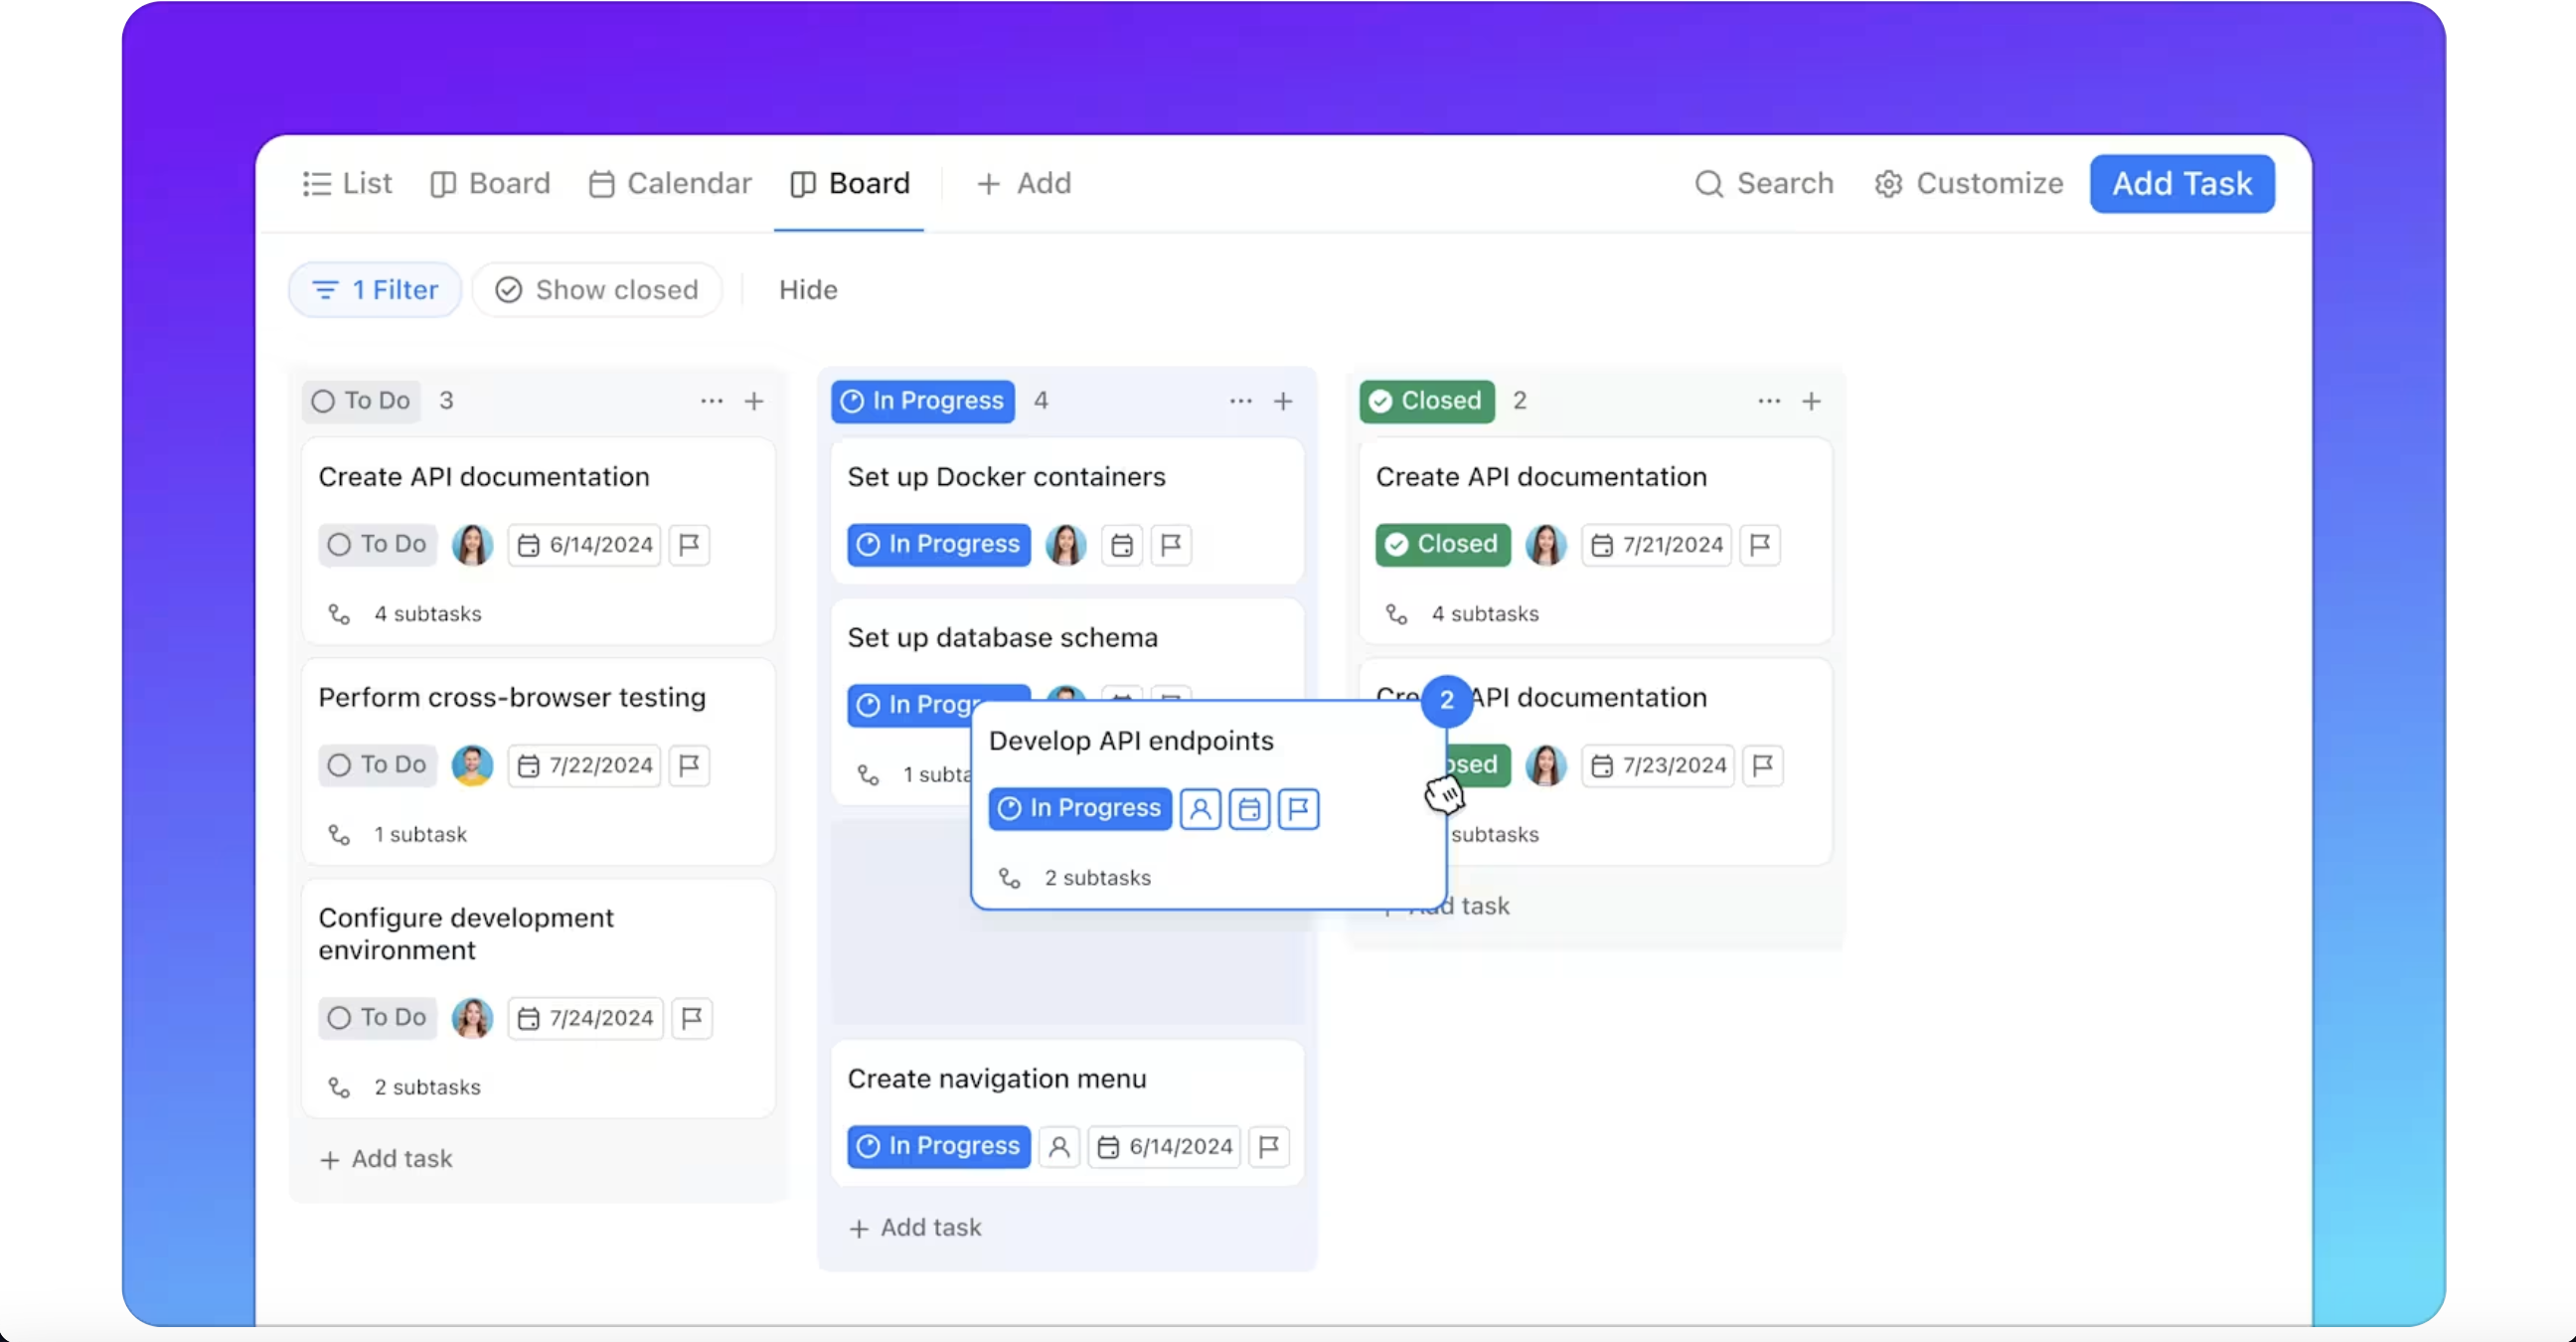Toggle Show closed tasks

coord(597,290)
